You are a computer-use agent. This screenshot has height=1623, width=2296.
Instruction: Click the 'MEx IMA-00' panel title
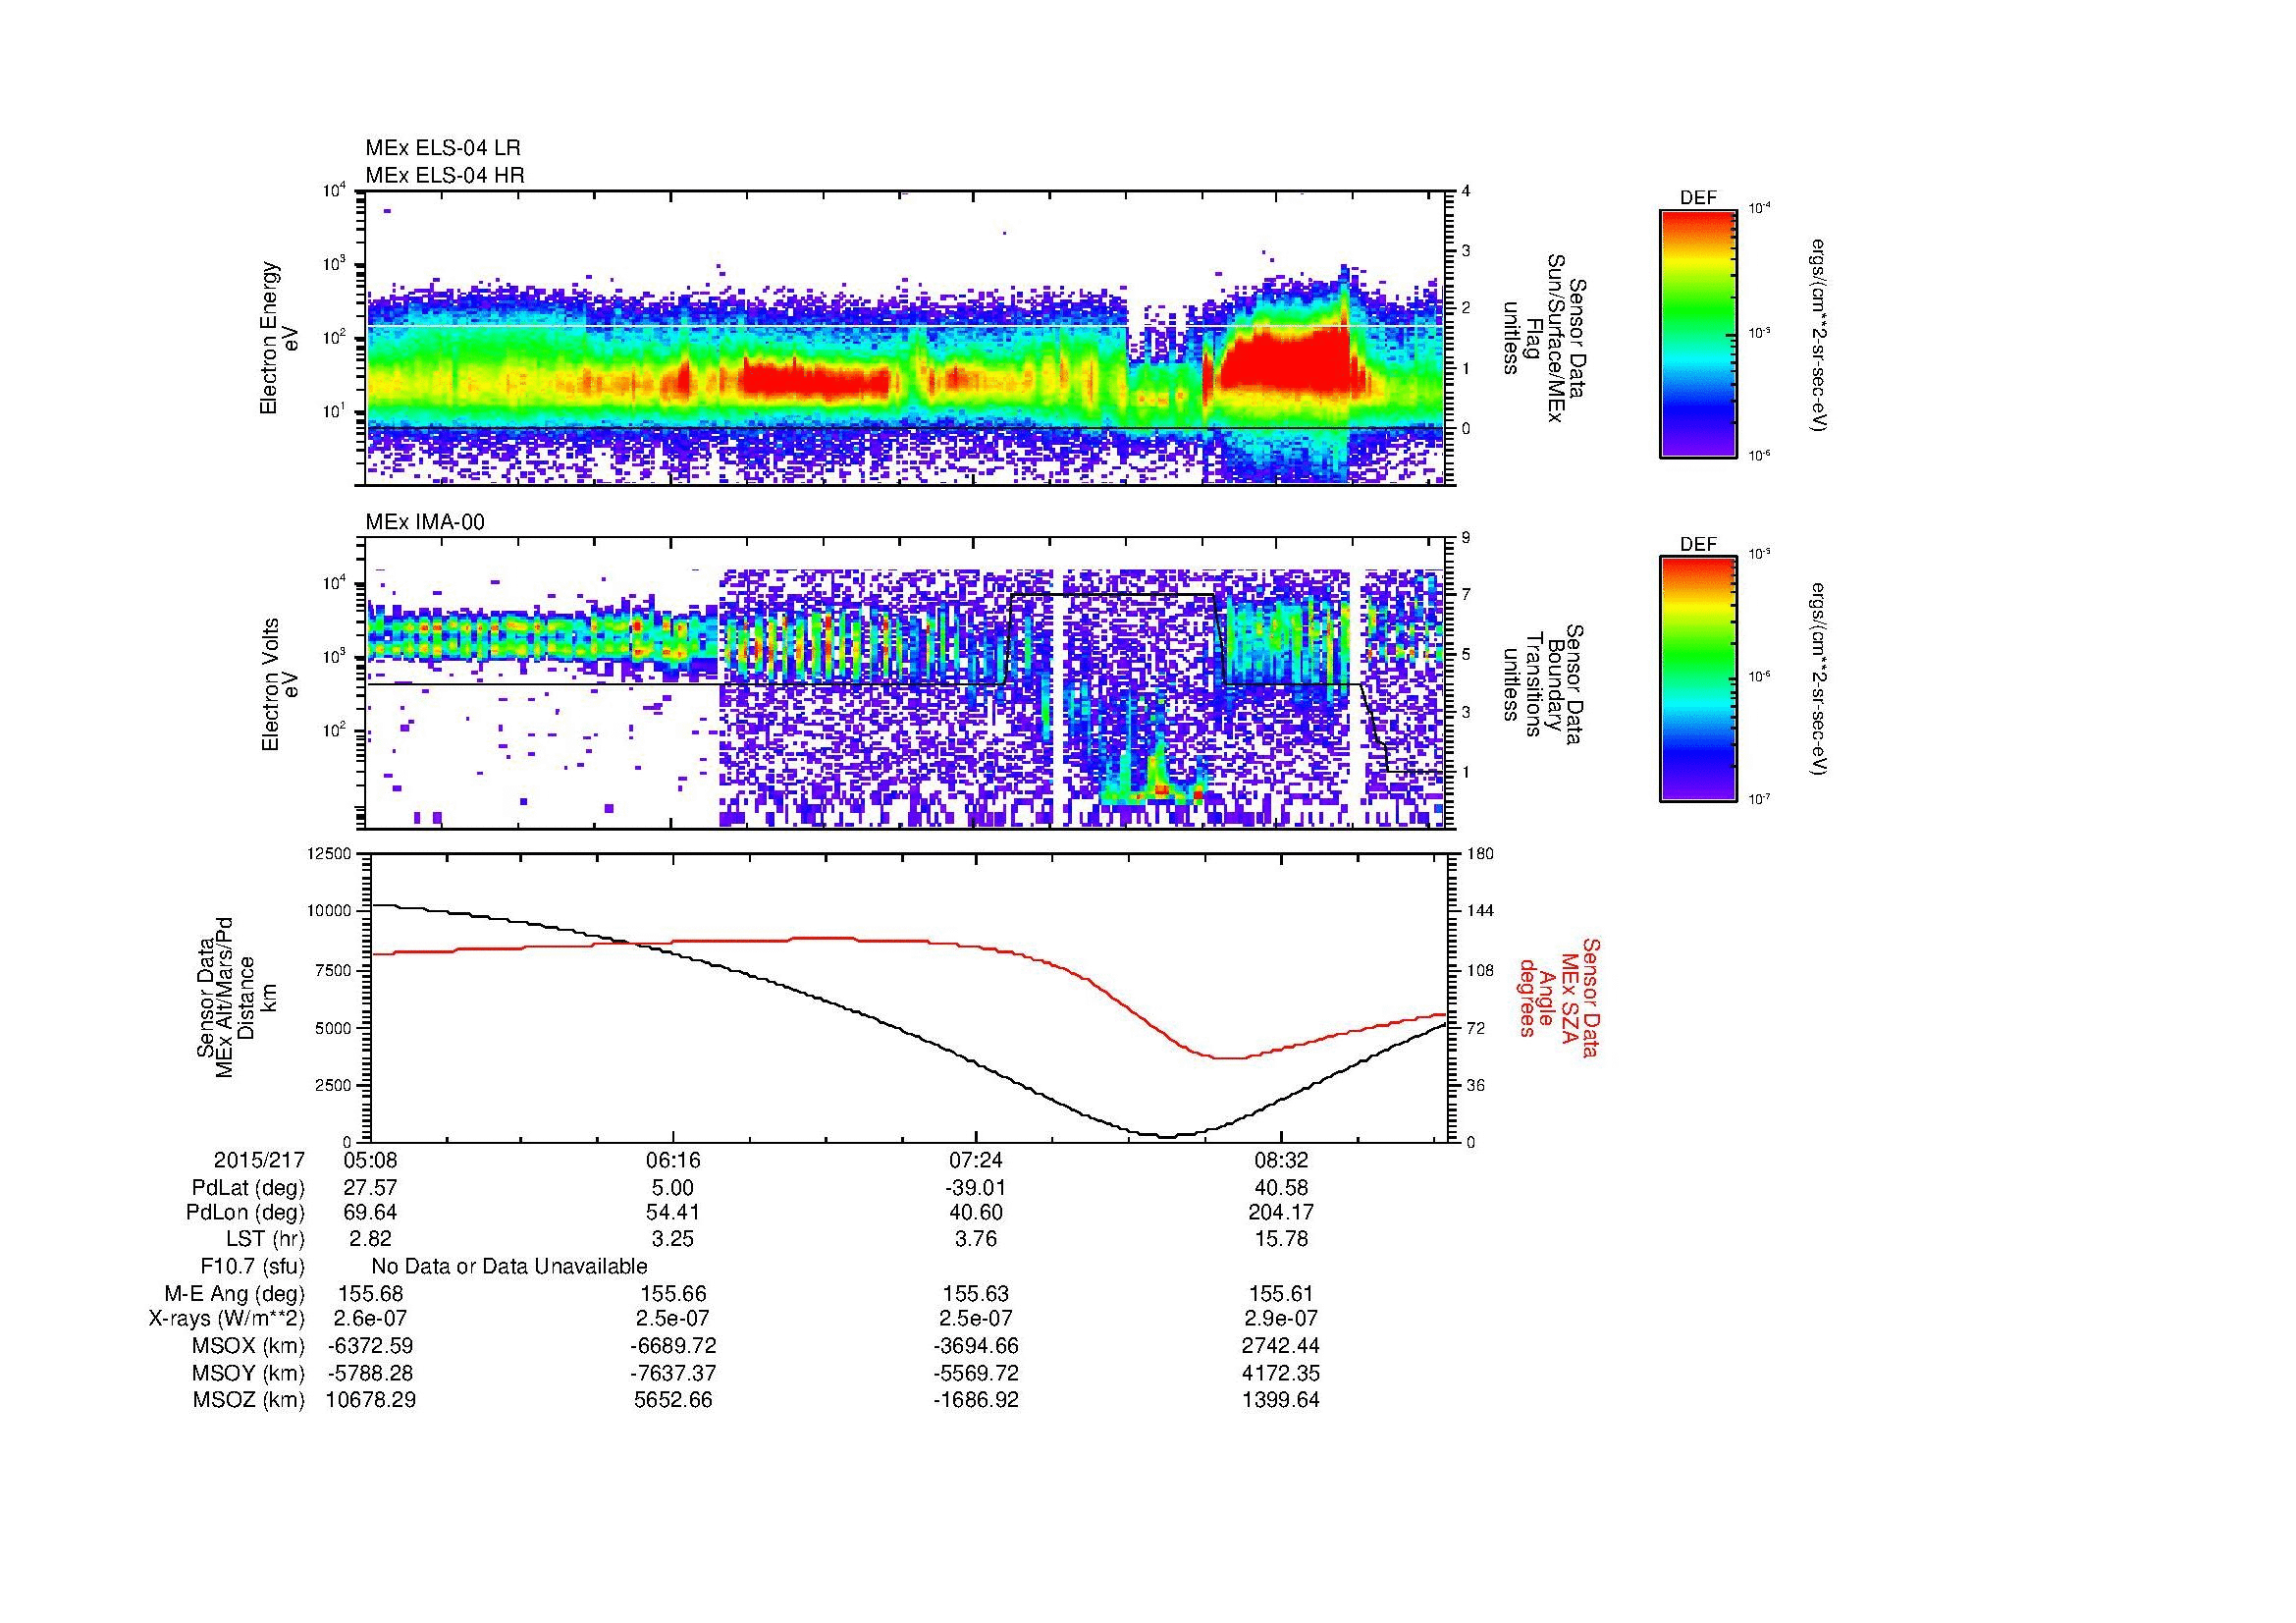[x=425, y=522]
